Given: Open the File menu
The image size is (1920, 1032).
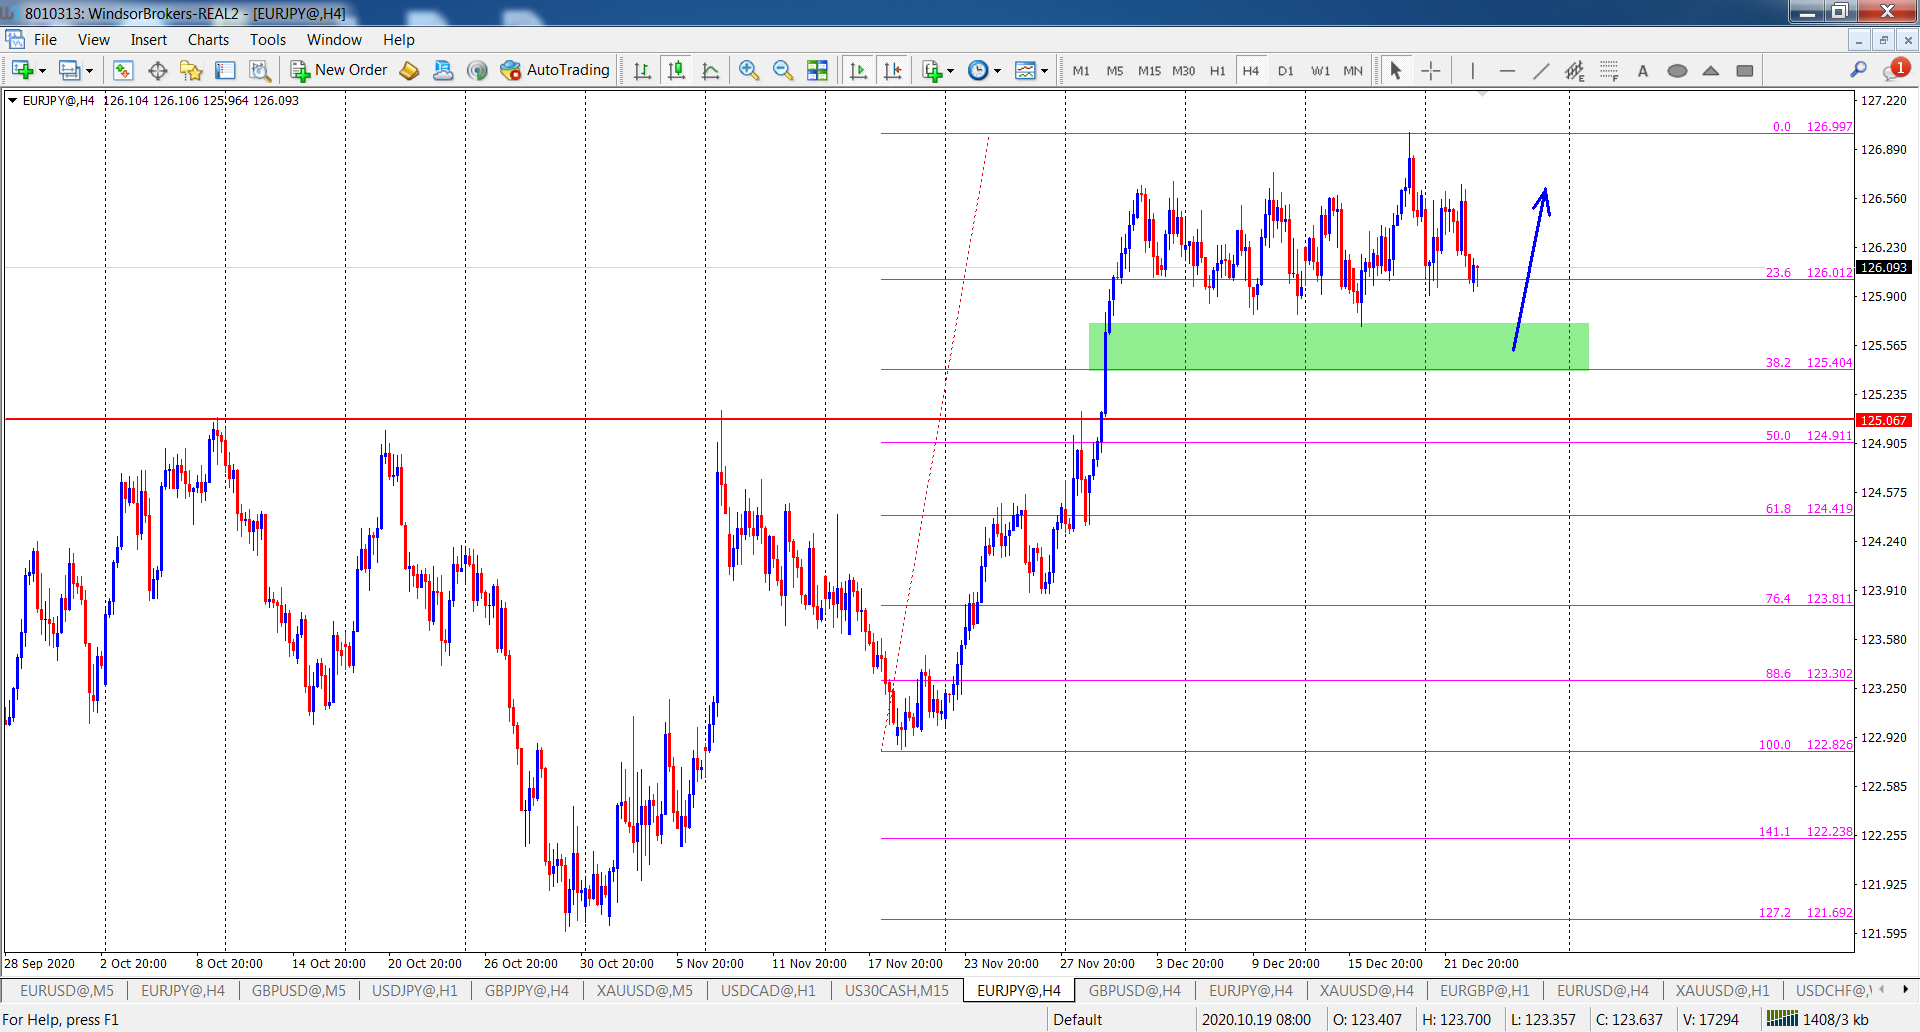Looking at the screenshot, I should click(x=45, y=40).
